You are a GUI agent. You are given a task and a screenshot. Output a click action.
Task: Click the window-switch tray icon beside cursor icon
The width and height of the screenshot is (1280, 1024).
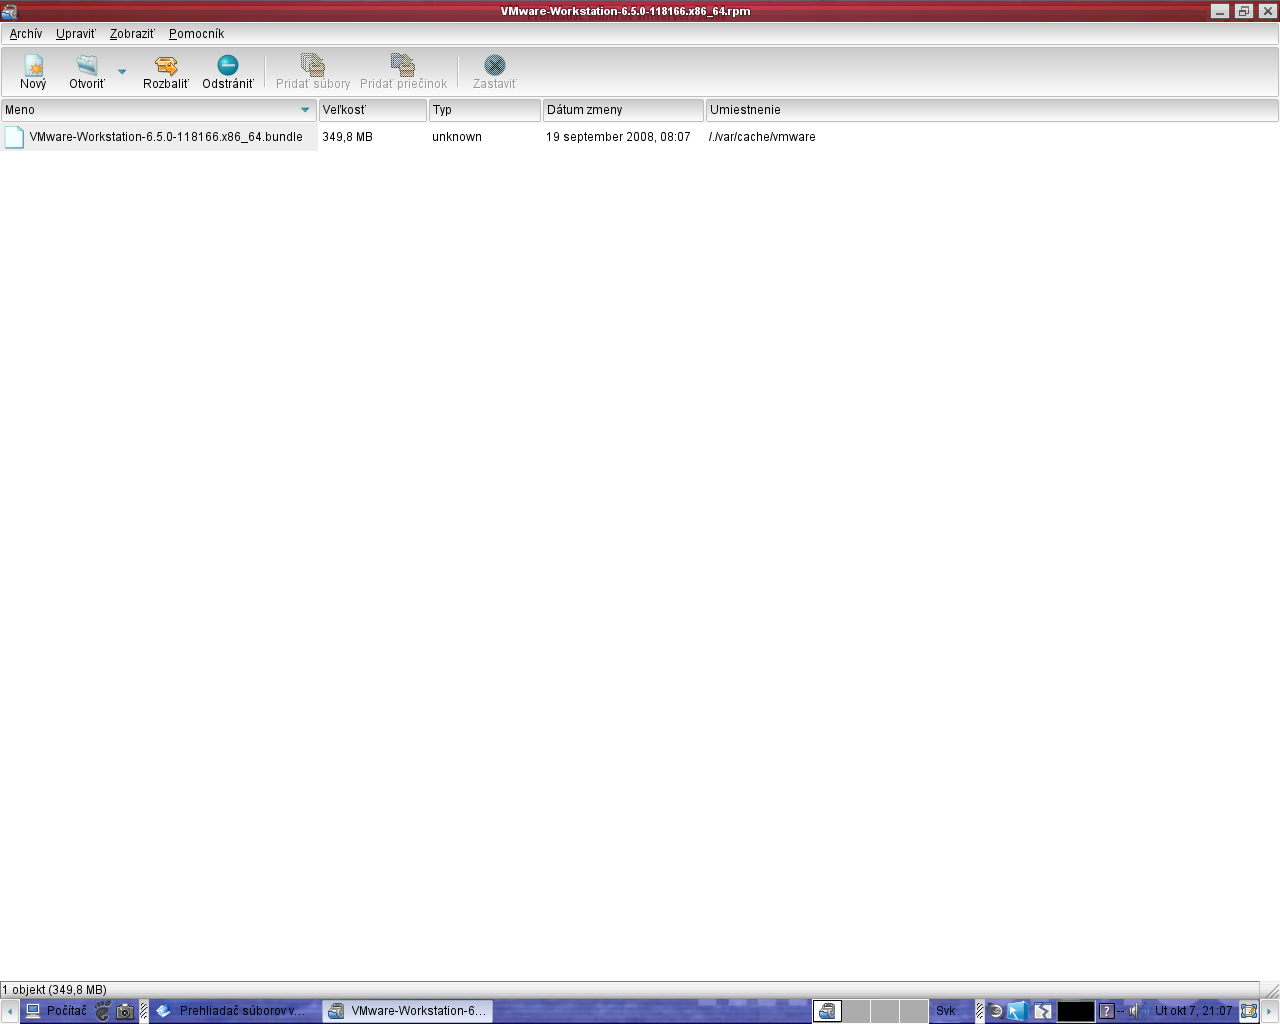1043,1011
